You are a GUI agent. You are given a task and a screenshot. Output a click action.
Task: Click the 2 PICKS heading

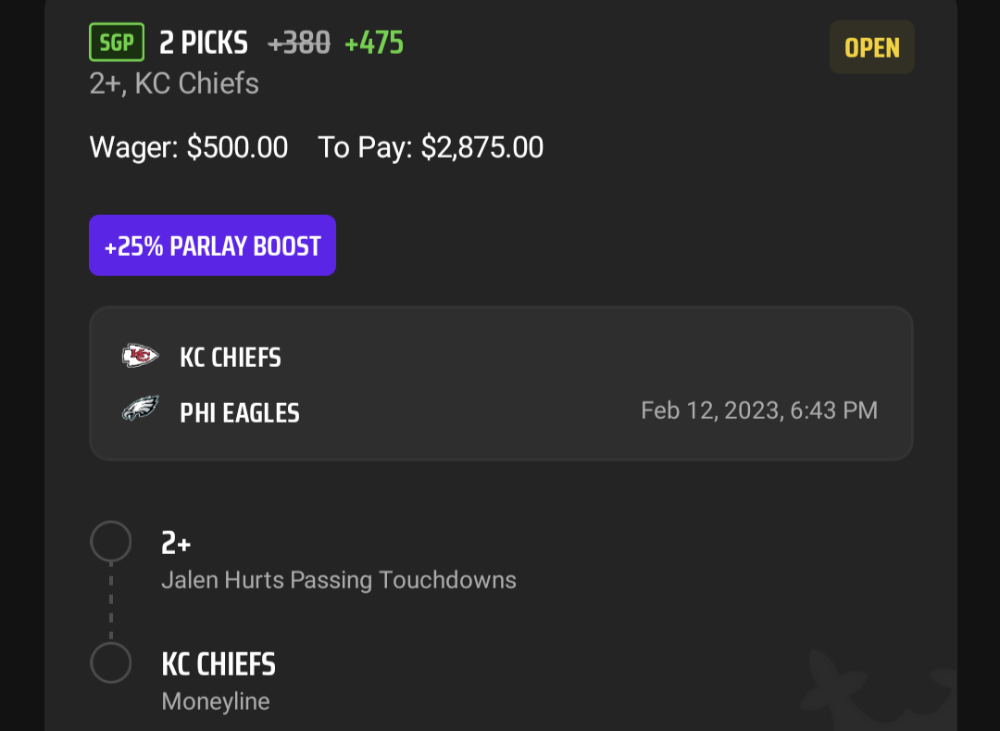pos(203,43)
